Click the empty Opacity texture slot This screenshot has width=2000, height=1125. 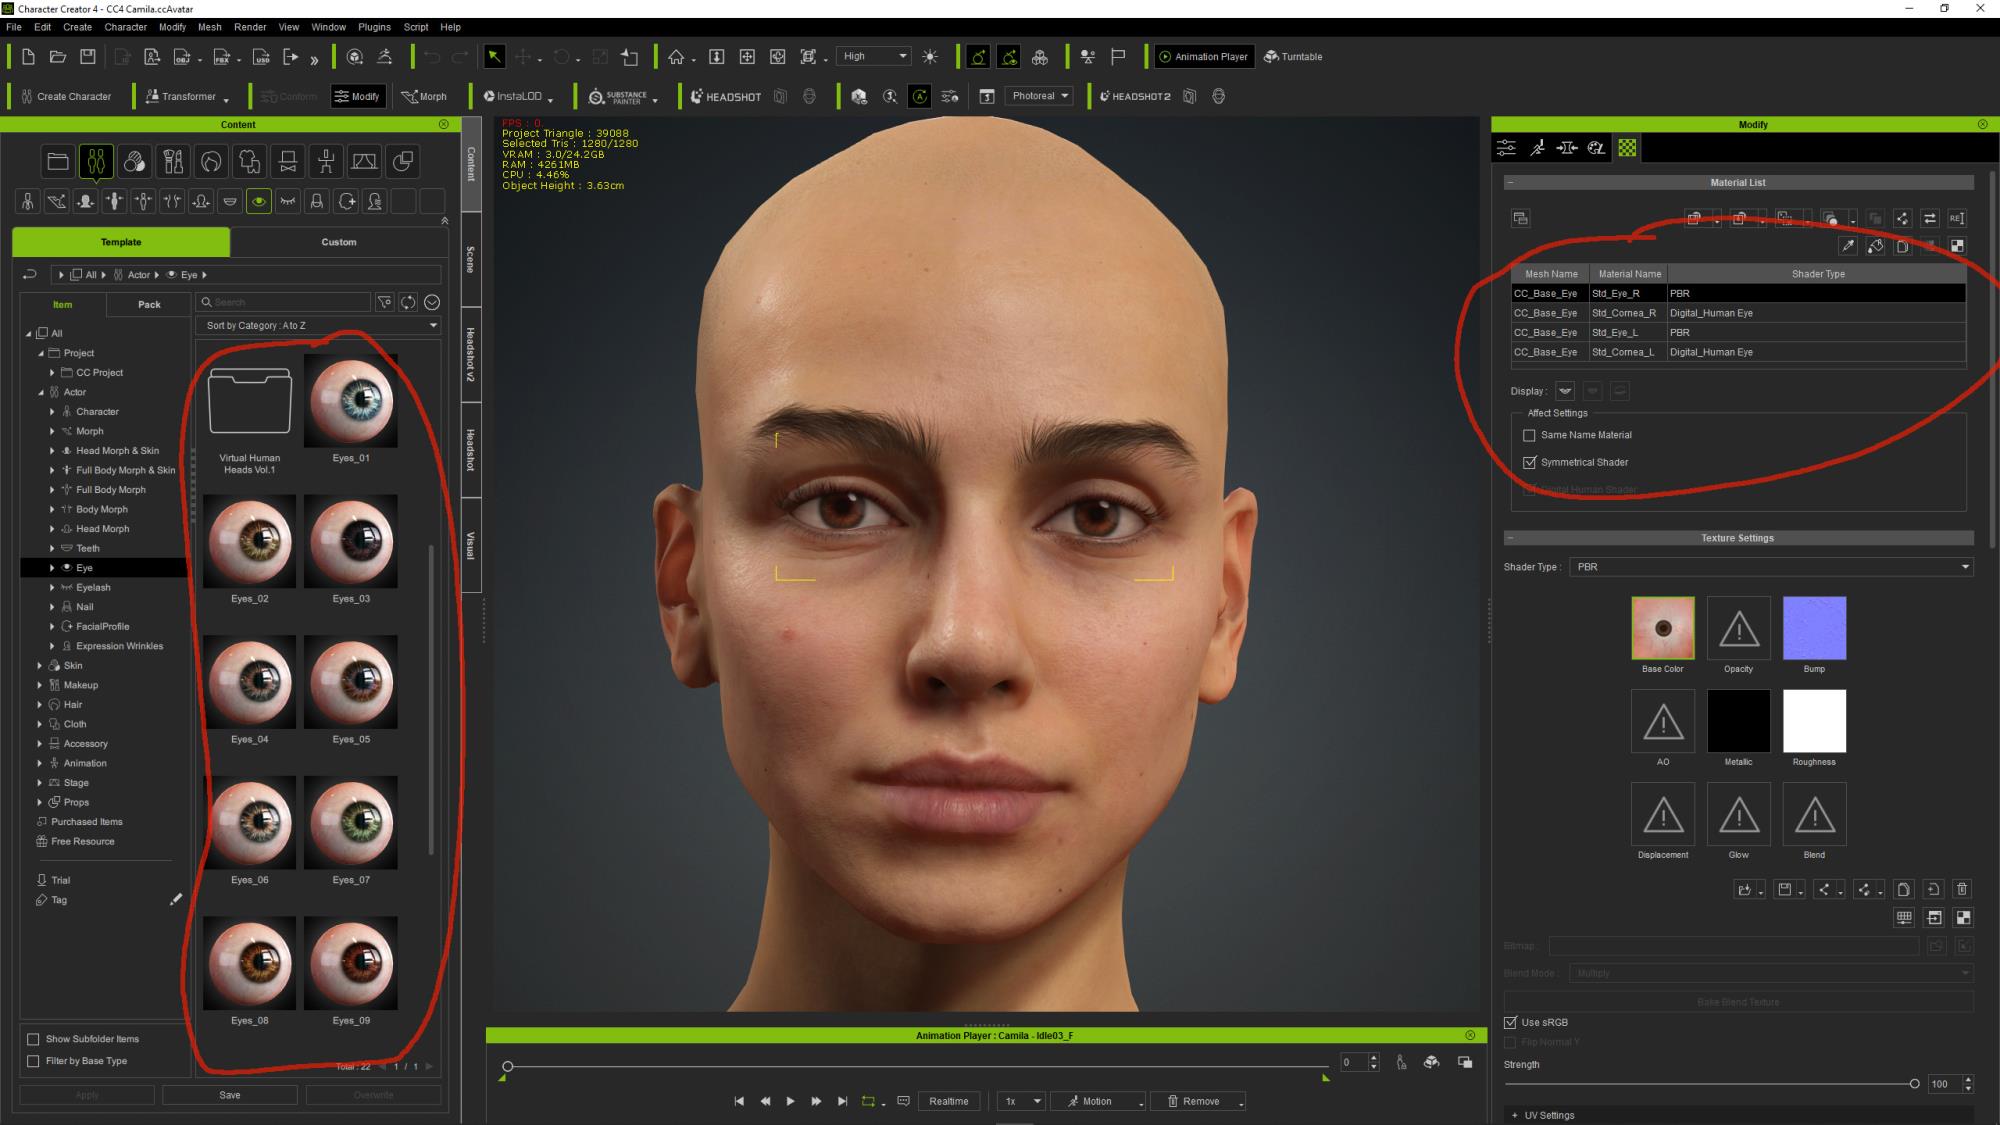(1739, 628)
